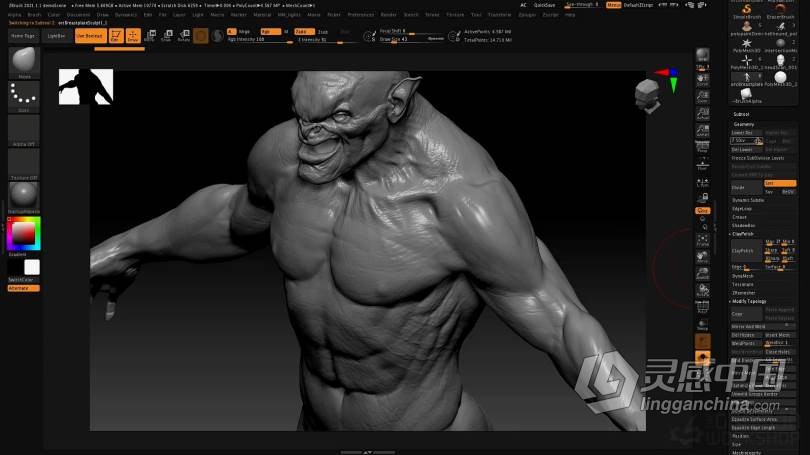Screen dimensions: 810x455
Task: Toggle the Persp perspective icon
Action: click(x=703, y=147)
